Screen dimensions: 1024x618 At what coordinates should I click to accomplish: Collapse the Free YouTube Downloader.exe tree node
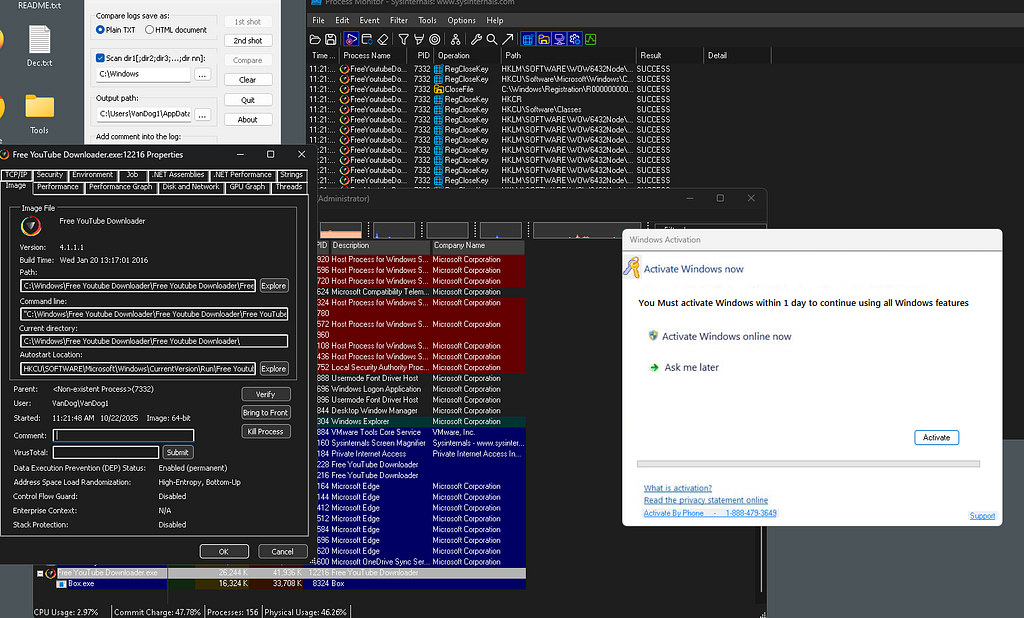pyautogui.click(x=40, y=574)
